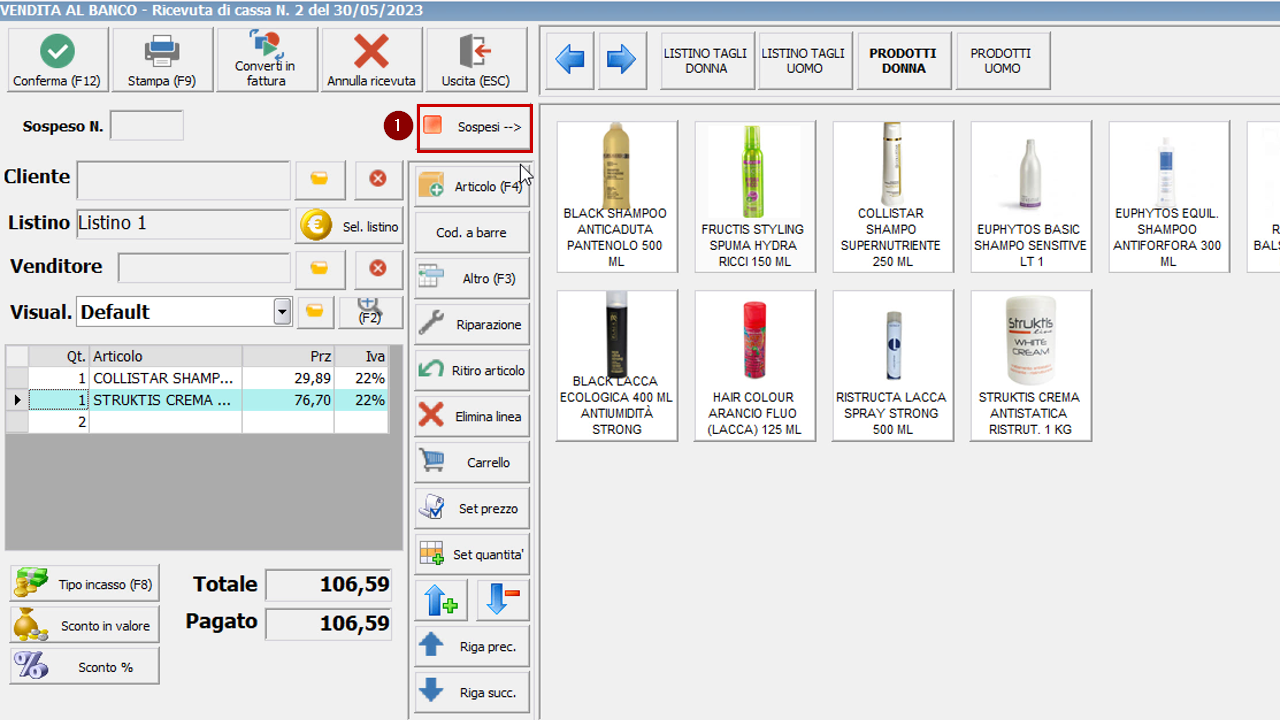
Task: Click the Venditore input field
Action: (x=204, y=268)
